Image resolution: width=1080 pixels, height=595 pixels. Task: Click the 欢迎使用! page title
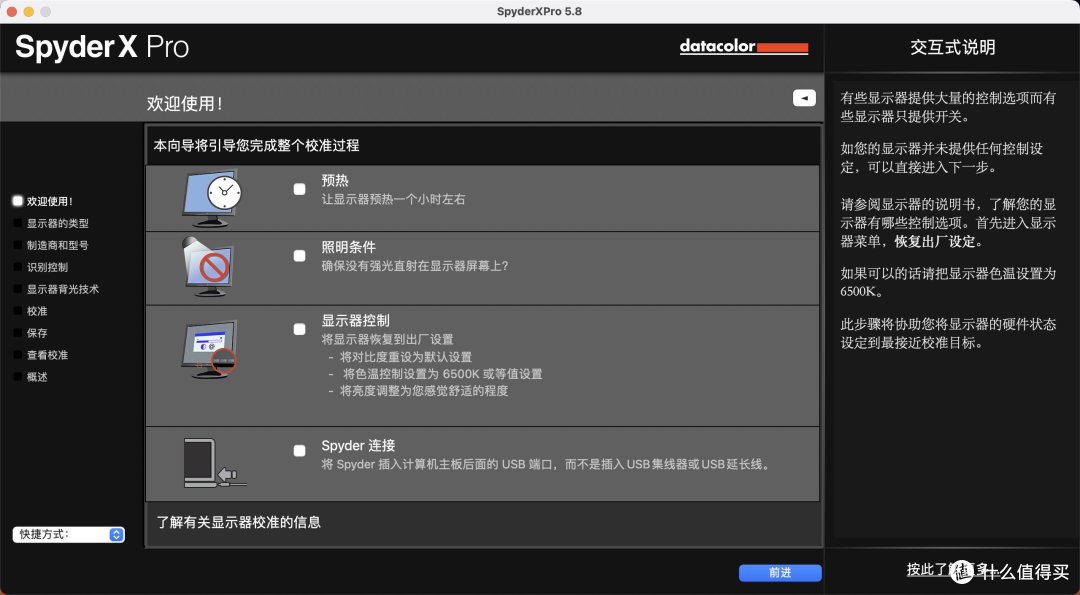(x=185, y=103)
